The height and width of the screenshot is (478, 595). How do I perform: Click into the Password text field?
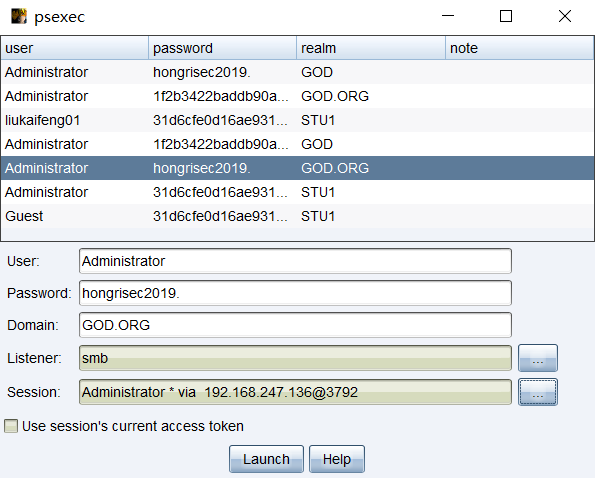pyautogui.click(x=295, y=293)
